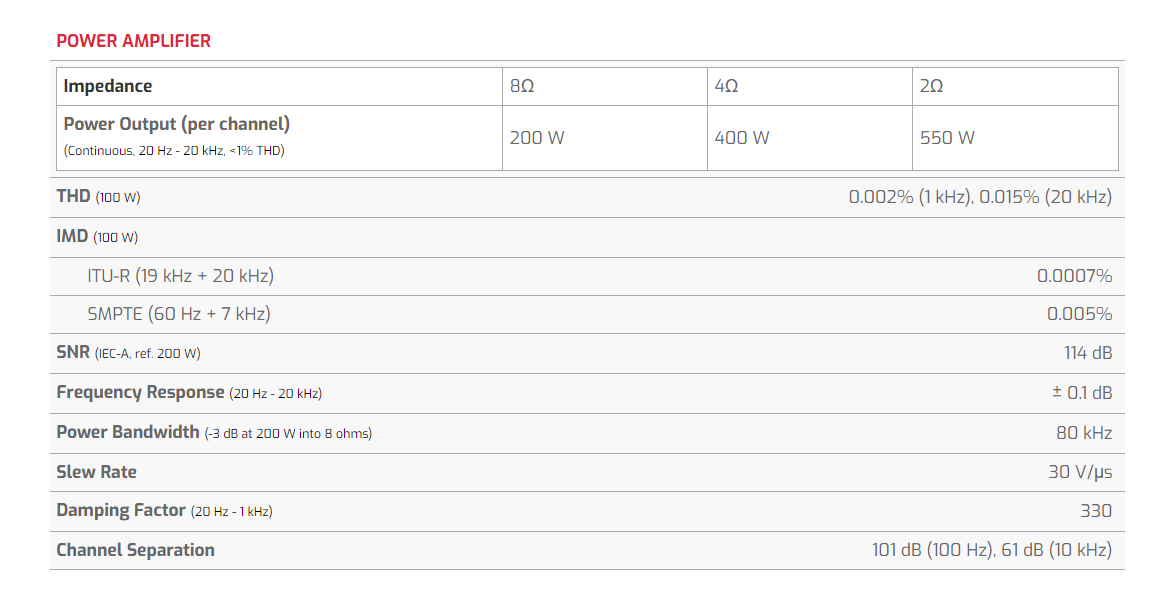Click the Damping Factor value 330
The image size is (1165, 593).
[1096, 511]
